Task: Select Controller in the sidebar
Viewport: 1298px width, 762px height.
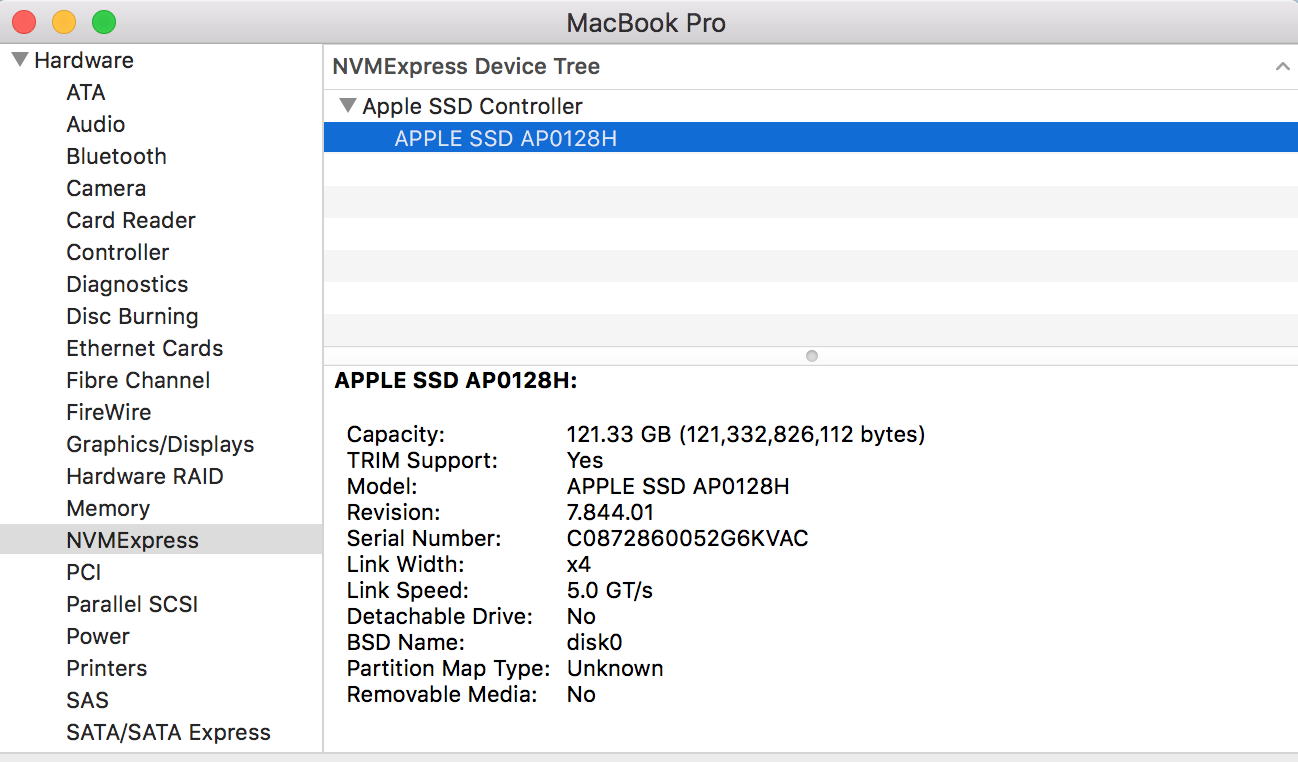Action: (118, 252)
